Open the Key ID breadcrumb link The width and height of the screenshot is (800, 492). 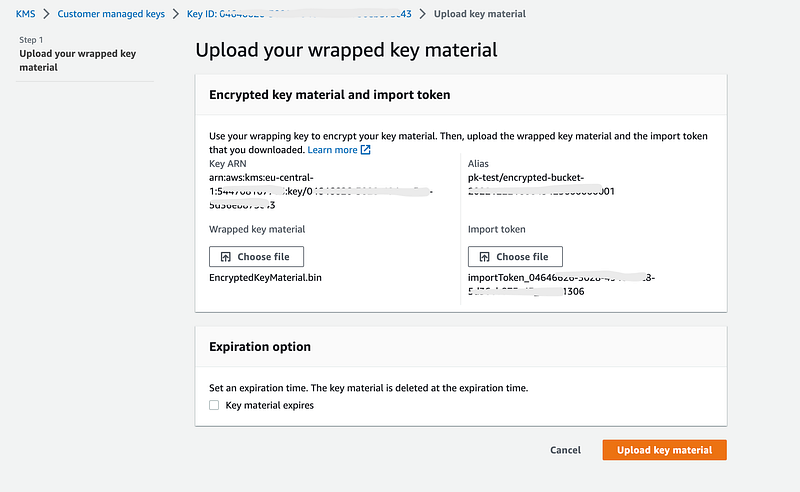click(x=299, y=14)
